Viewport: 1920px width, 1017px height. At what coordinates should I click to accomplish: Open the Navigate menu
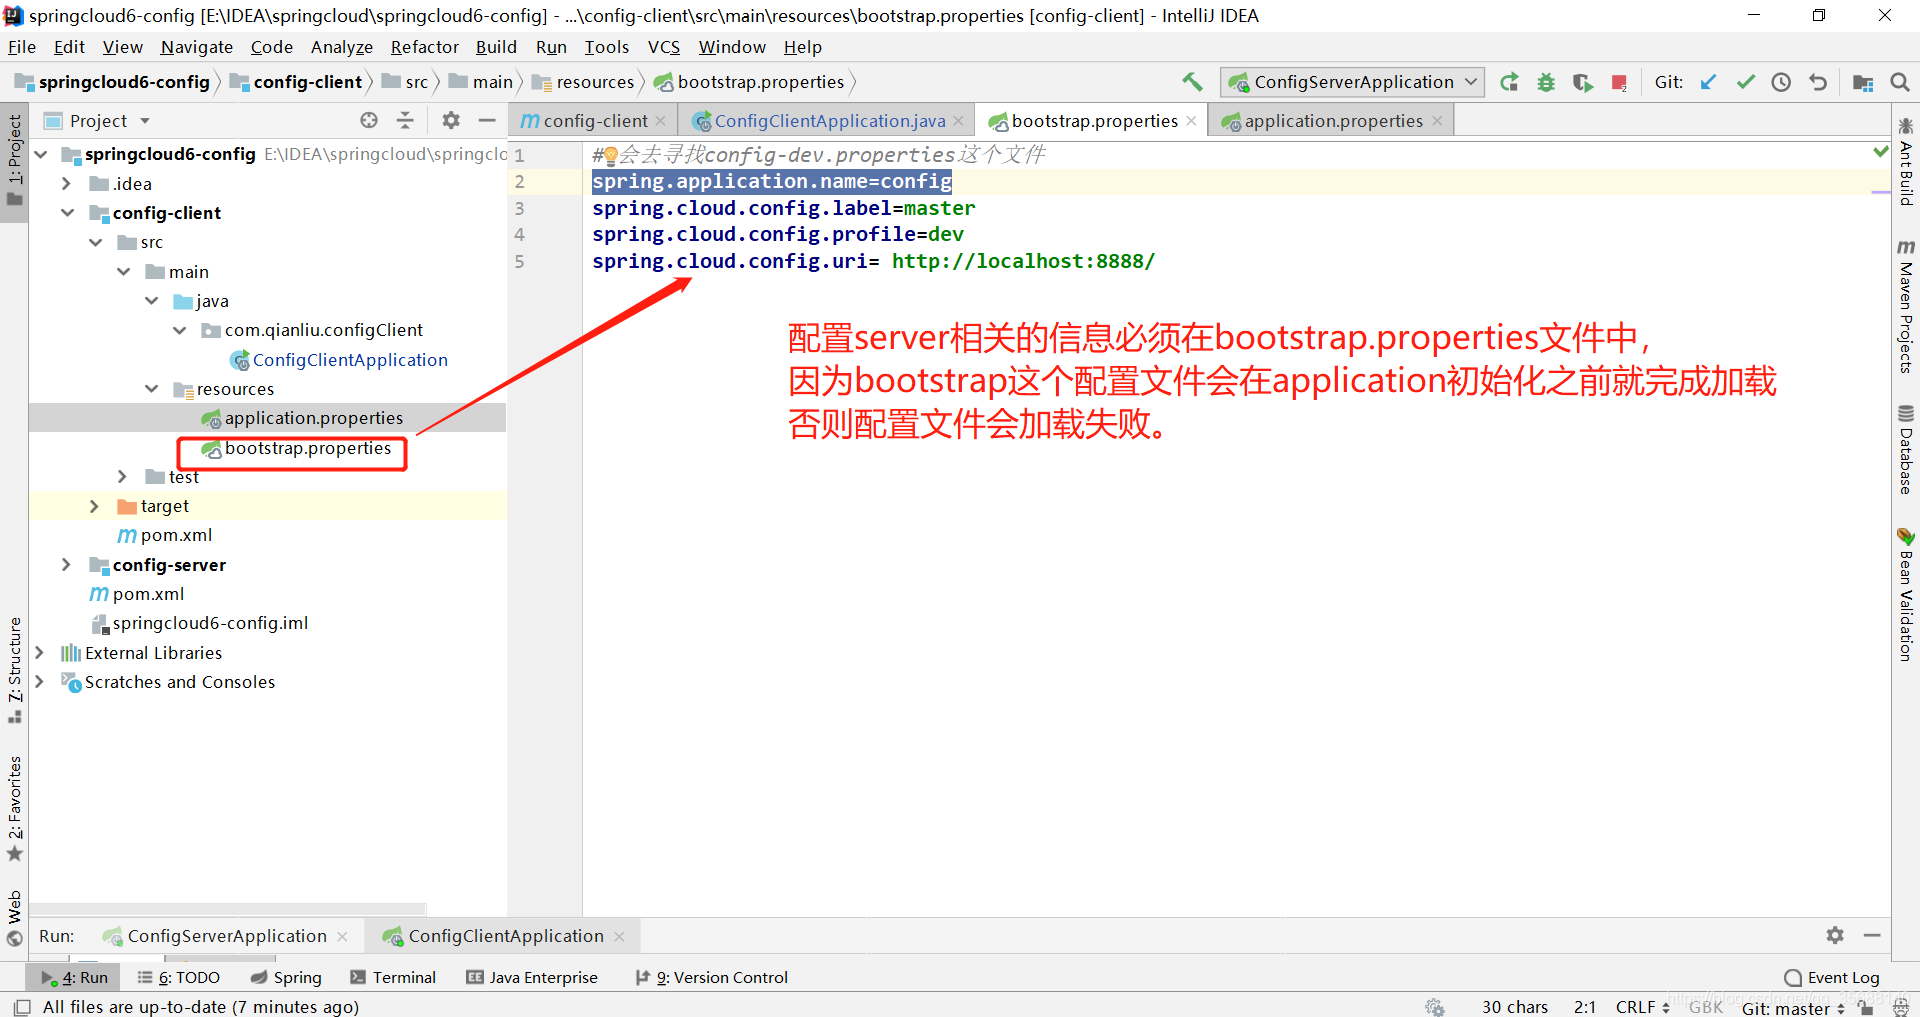click(197, 47)
